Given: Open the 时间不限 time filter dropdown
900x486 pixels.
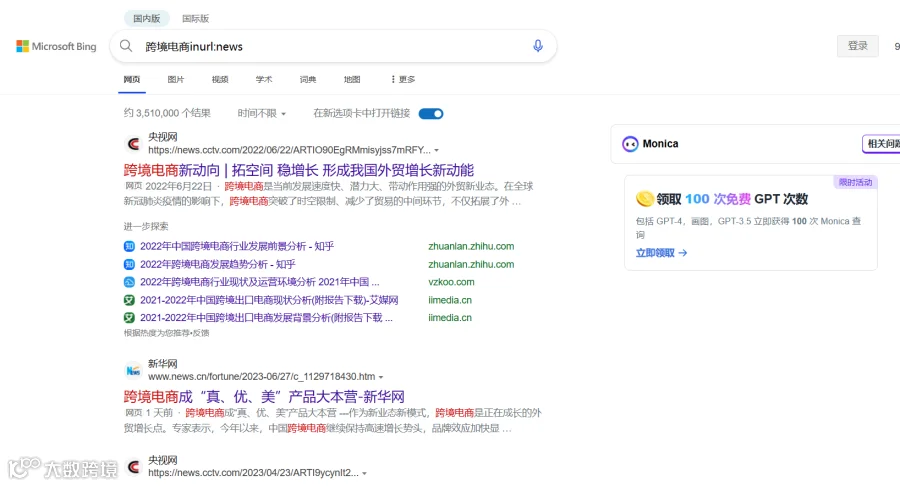Looking at the screenshot, I should (262, 114).
